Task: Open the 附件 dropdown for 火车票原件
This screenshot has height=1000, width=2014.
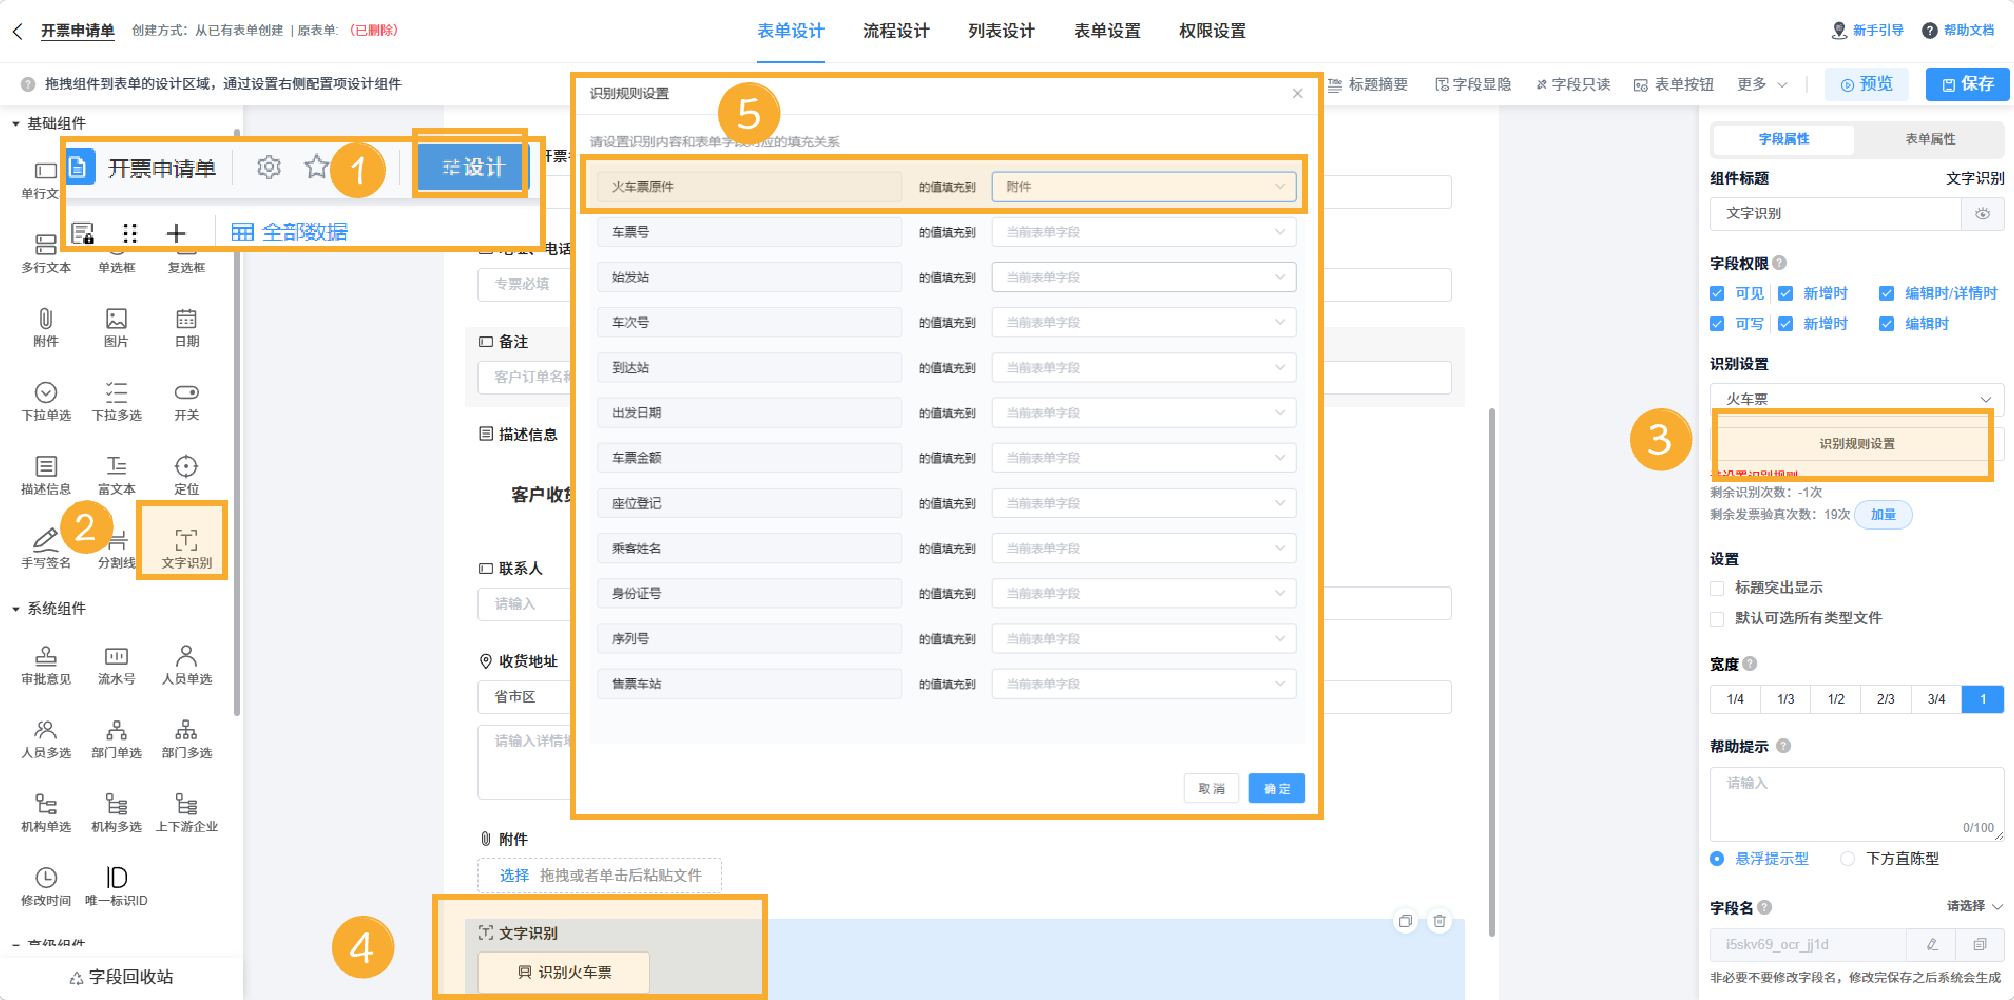Action: click(1143, 186)
